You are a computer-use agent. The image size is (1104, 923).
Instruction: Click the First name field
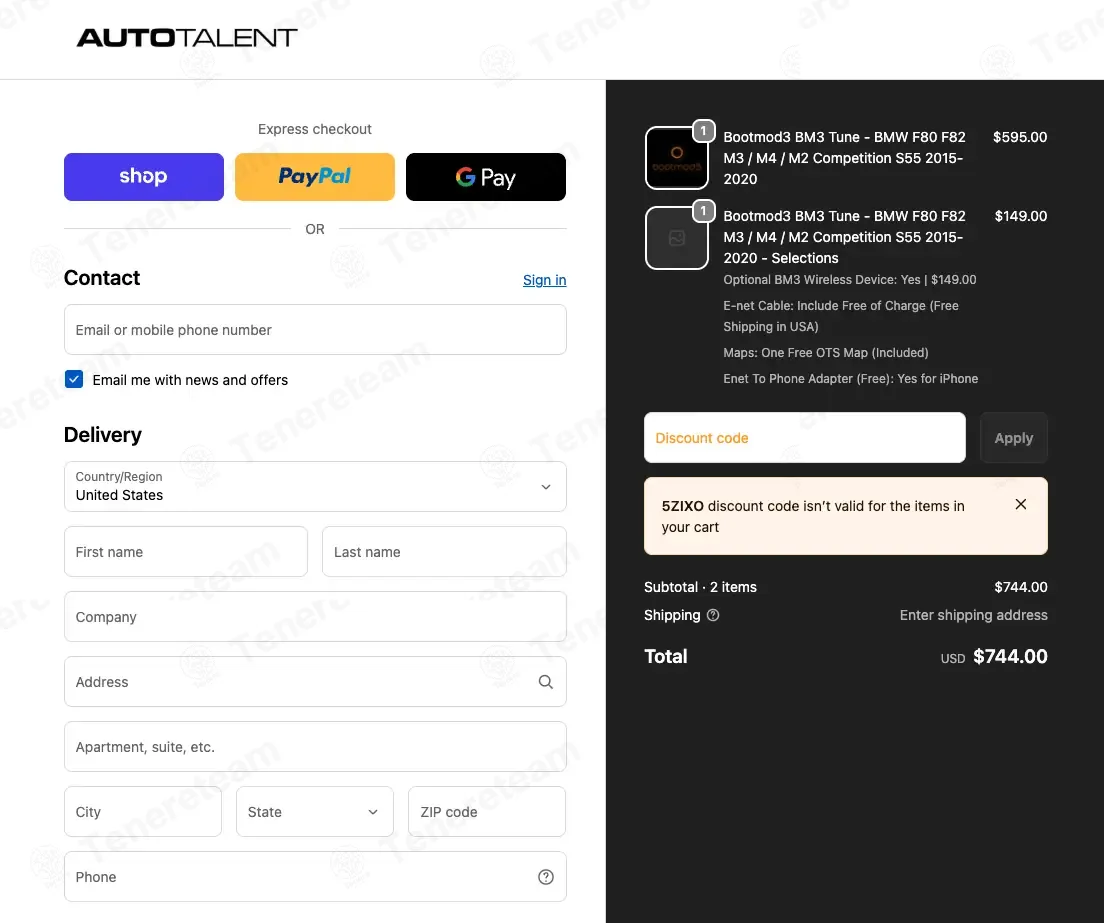click(x=186, y=552)
